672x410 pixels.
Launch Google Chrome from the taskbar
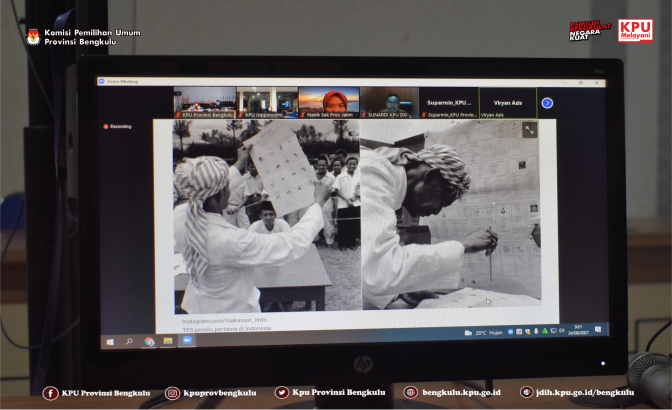point(149,341)
